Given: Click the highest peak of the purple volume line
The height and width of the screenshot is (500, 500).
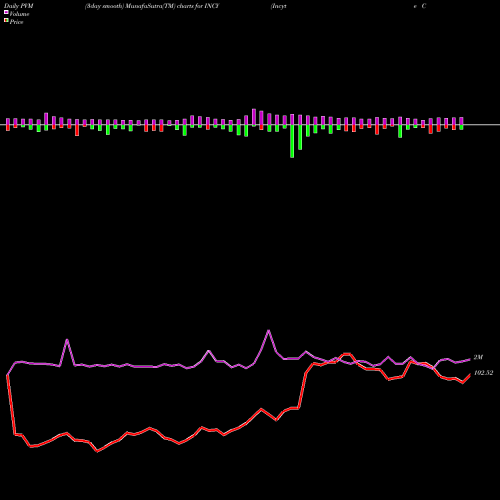Looking at the screenshot, I should [x=269, y=331].
